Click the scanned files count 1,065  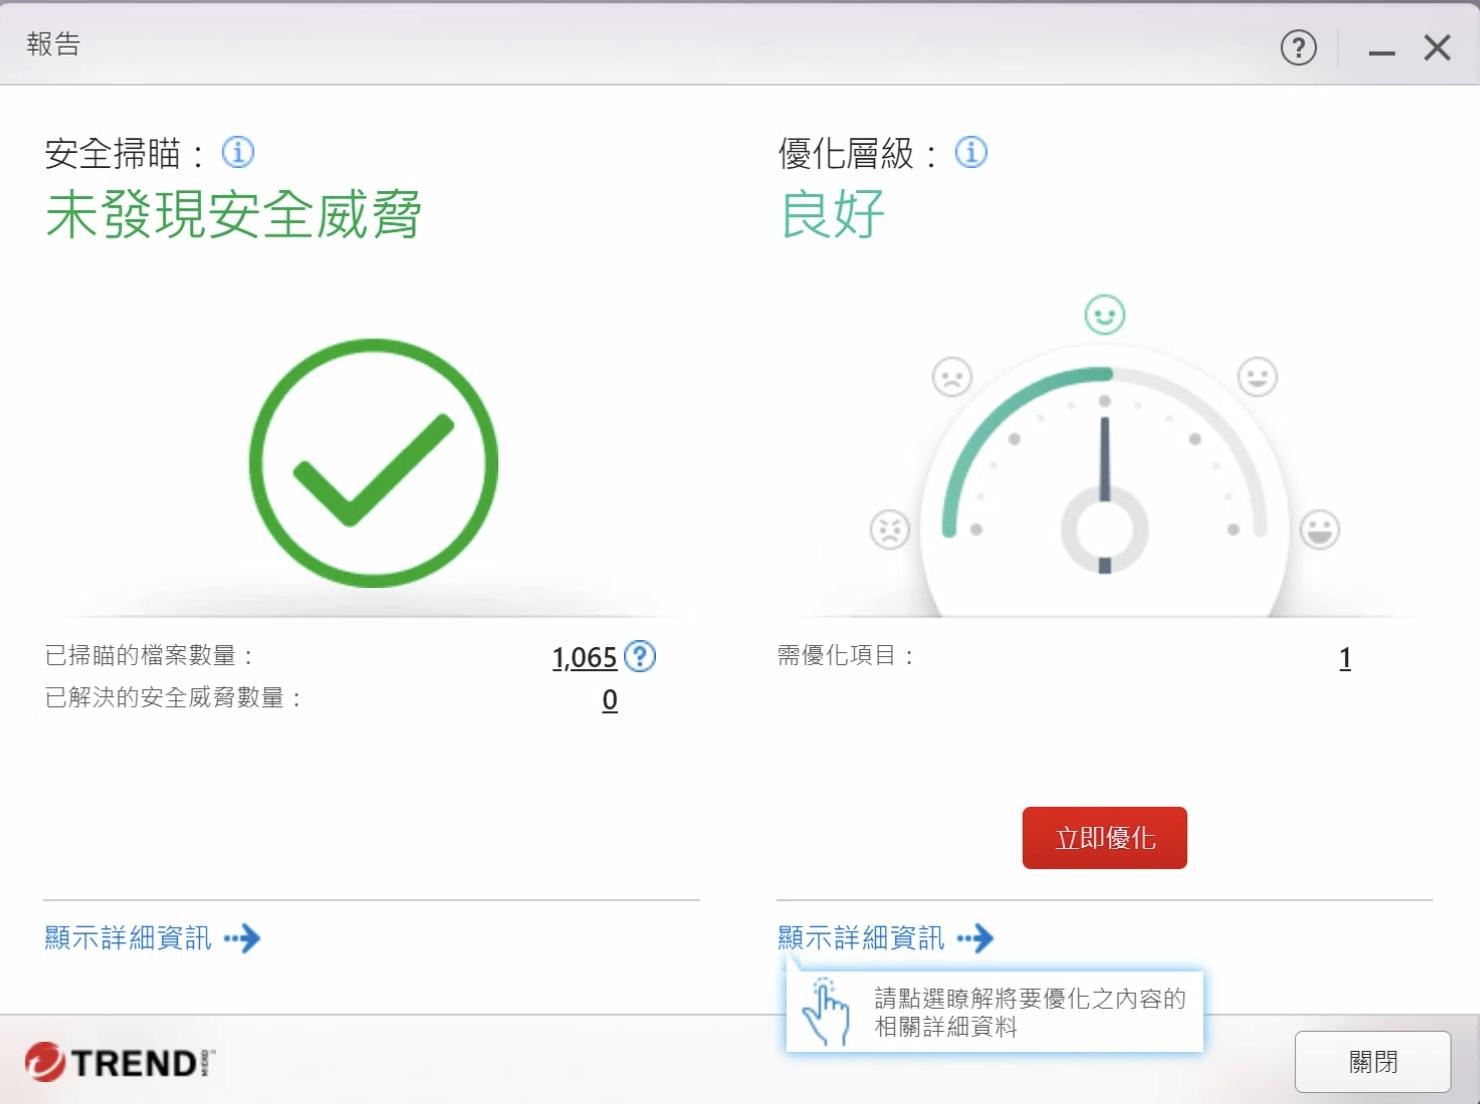(x=584, y=658)
